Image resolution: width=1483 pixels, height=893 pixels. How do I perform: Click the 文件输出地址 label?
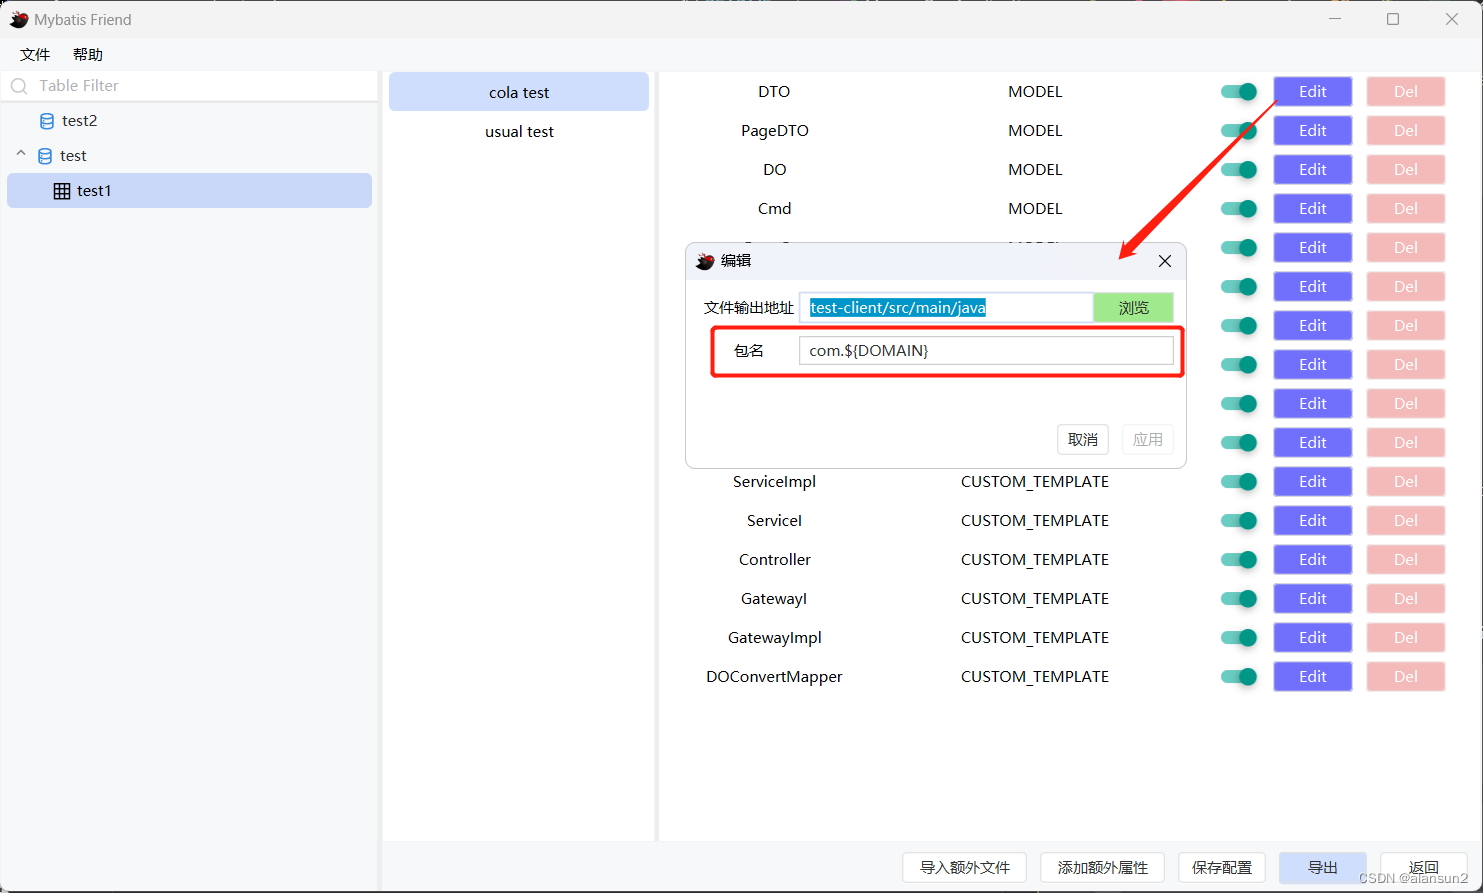pyautogui.click(x=749, y=308)
